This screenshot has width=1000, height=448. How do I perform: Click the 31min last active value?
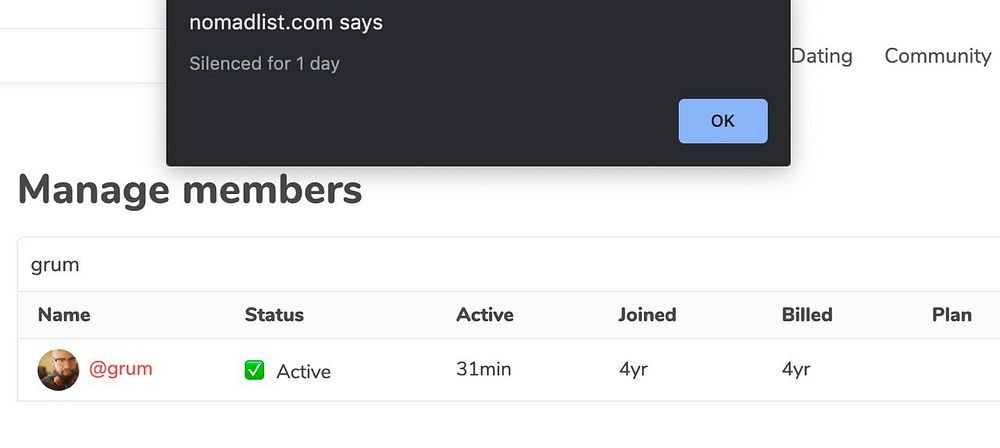pos(484,370)
